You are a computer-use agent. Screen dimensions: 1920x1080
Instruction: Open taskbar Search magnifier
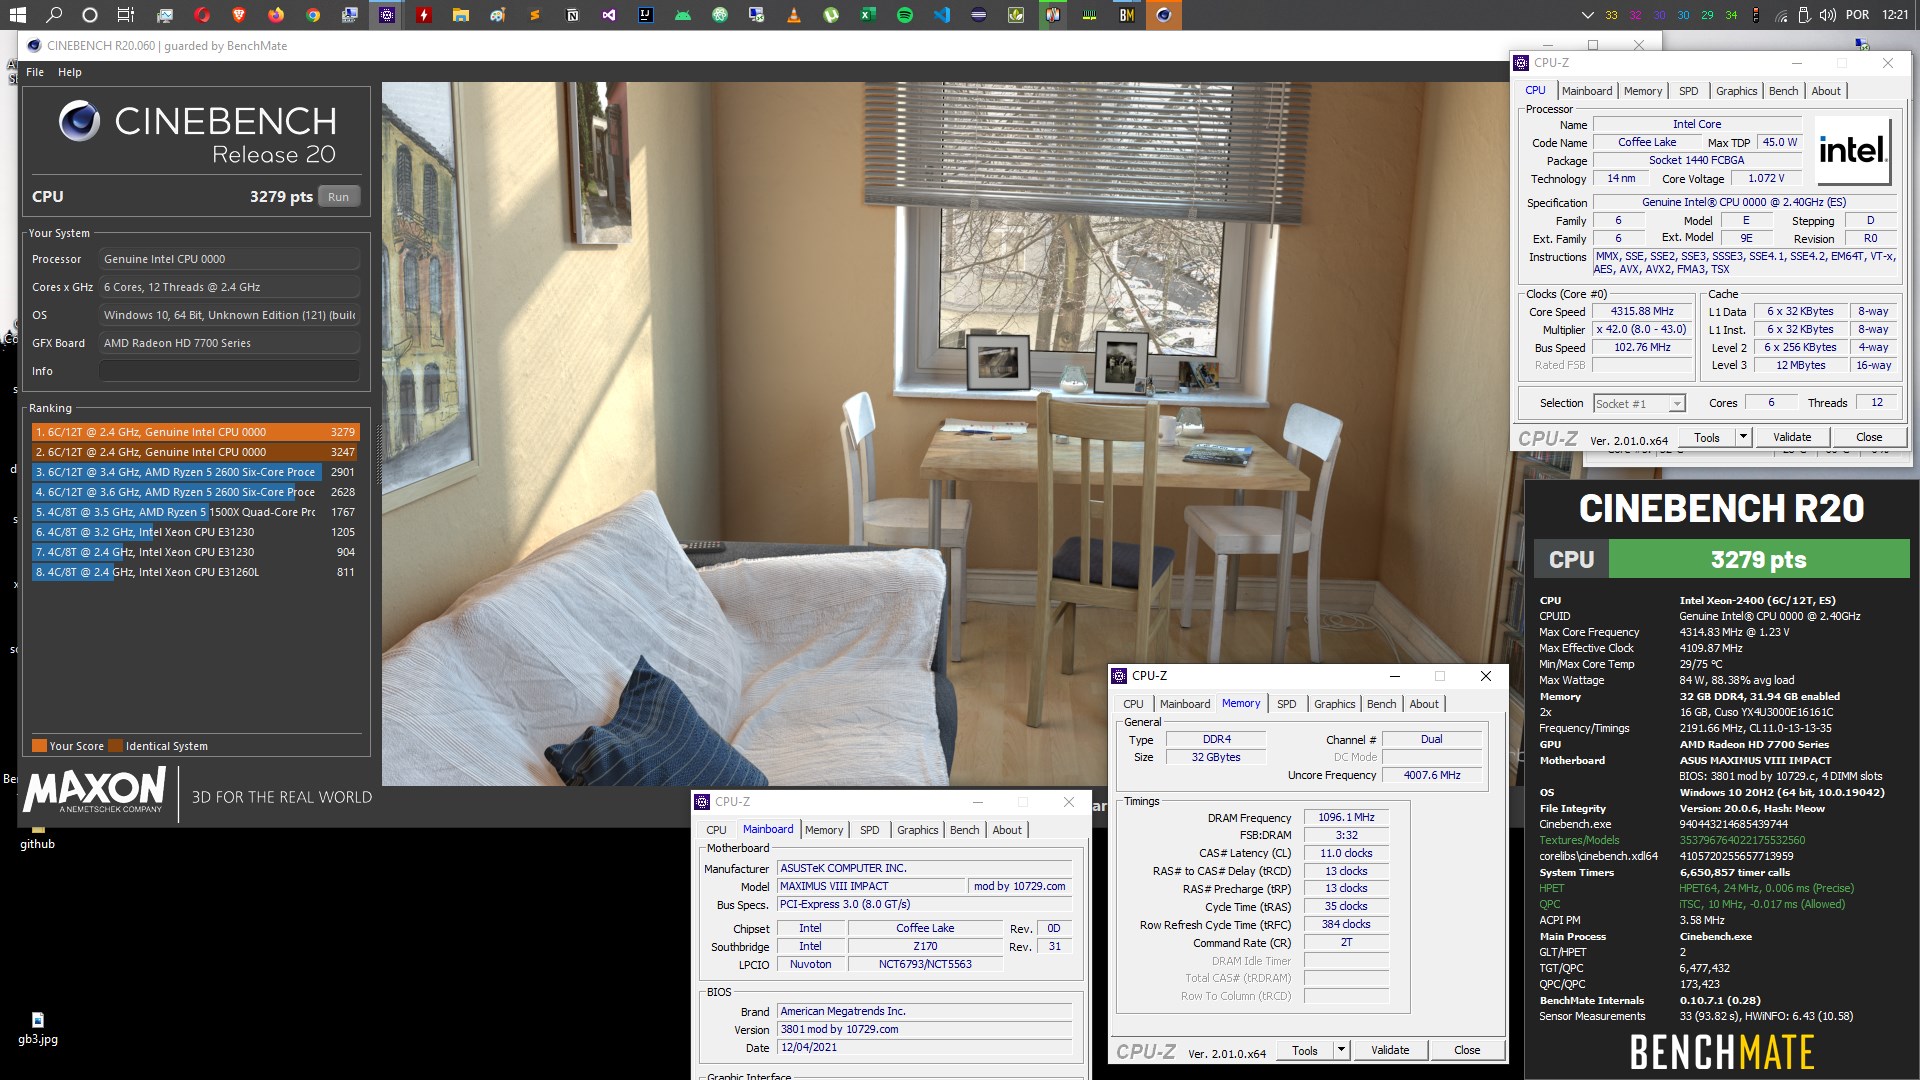[x=54, y=15]
